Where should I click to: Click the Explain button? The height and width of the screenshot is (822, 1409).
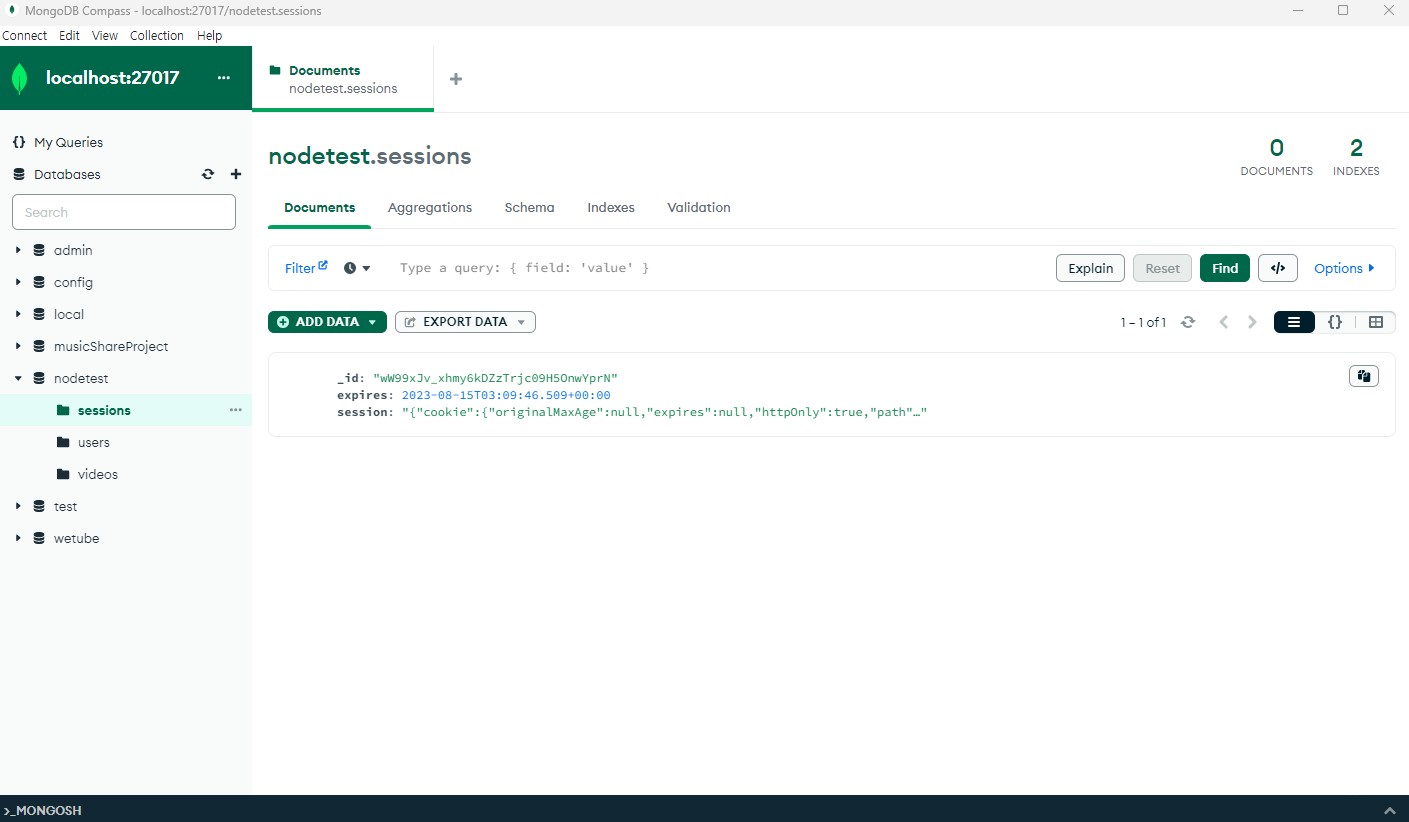point(1090,268)
